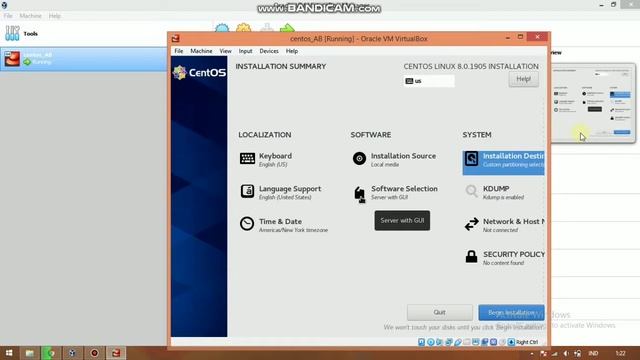Click VirtualBox icon in VM window title bar
This screenshot has height=360, width=640.
point(176,38)
